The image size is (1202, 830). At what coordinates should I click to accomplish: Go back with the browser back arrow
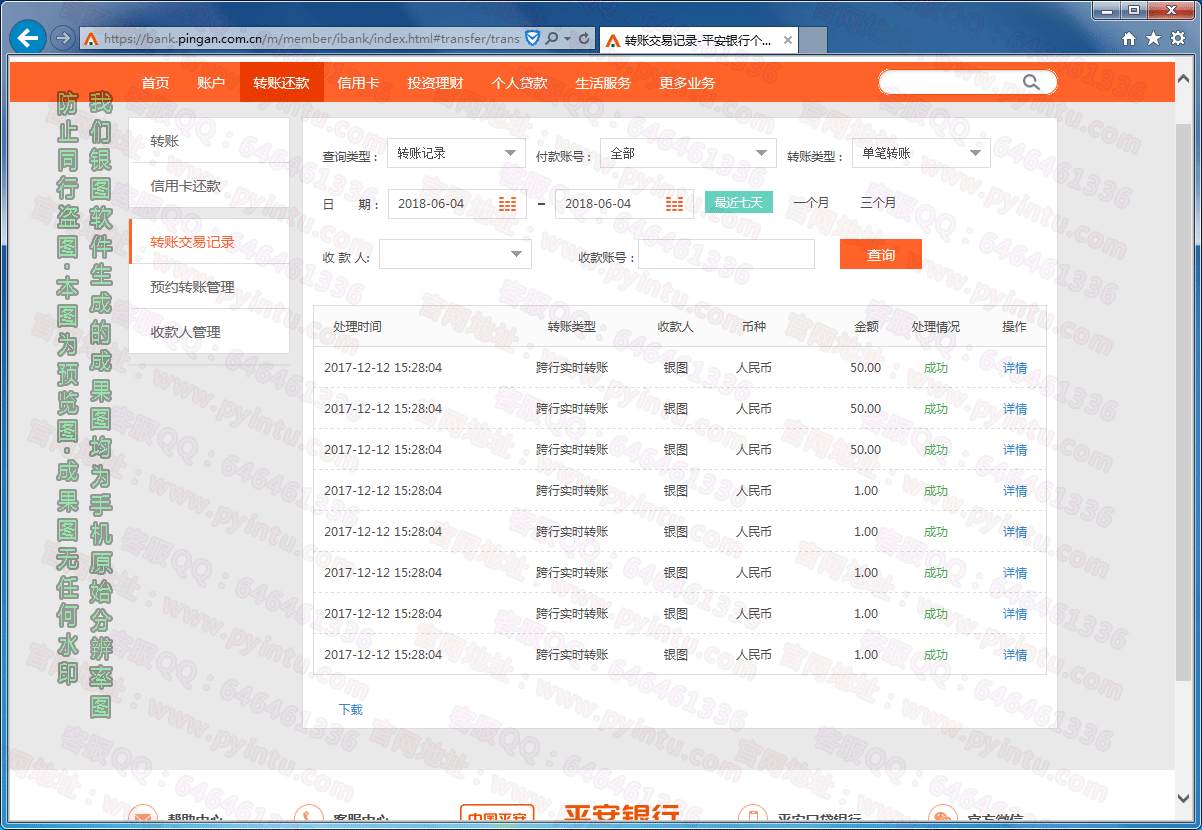pos(27,38)
